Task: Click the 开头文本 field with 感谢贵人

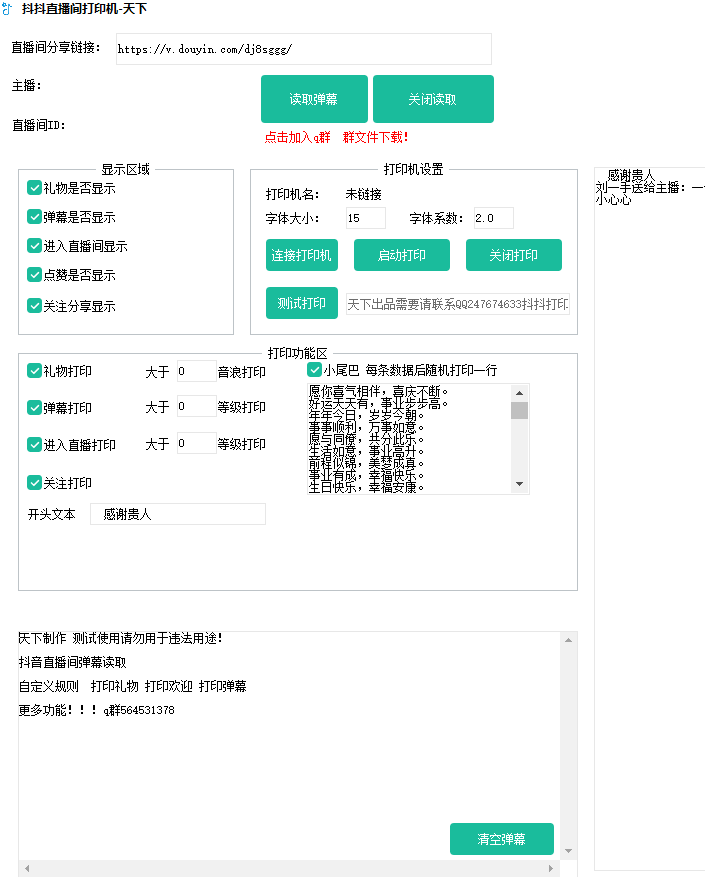Action: pyautogui.click(x=178, y=514)
